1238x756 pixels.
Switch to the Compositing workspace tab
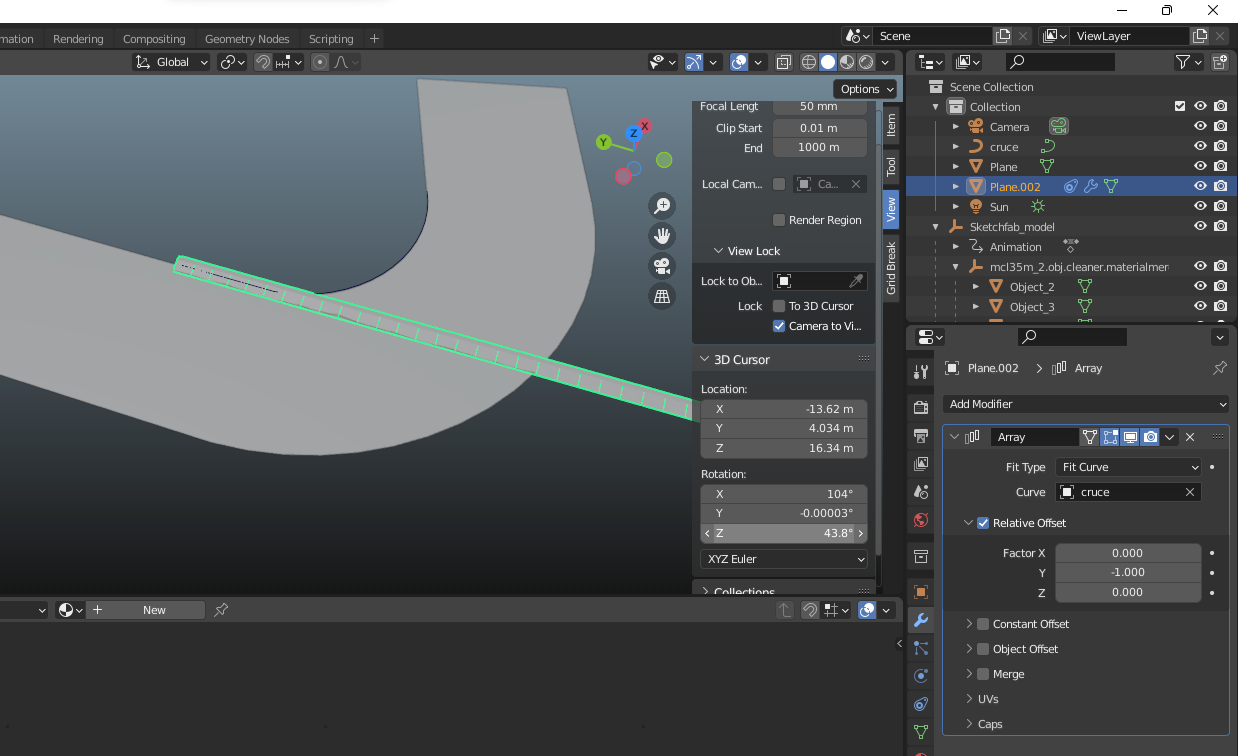click(154, 39)
